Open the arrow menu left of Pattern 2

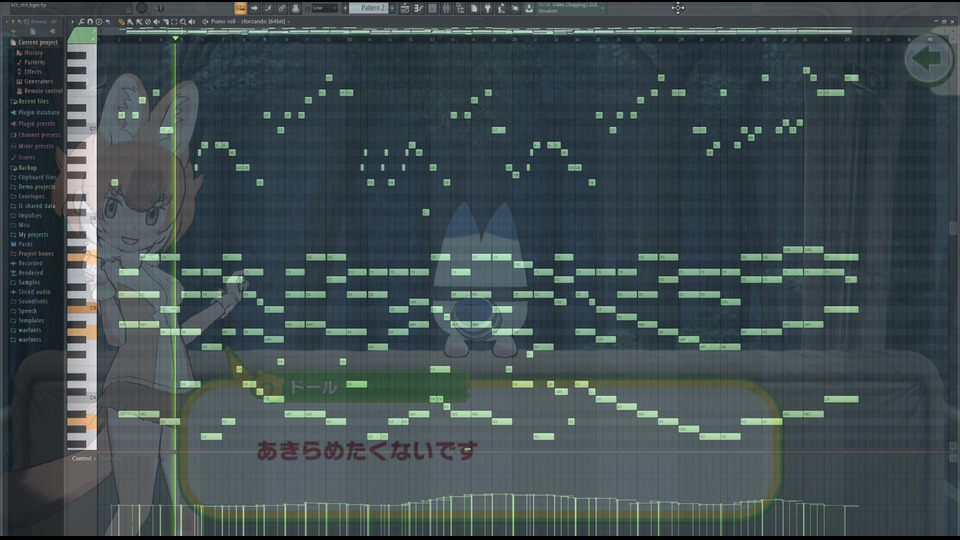[345, 8]
